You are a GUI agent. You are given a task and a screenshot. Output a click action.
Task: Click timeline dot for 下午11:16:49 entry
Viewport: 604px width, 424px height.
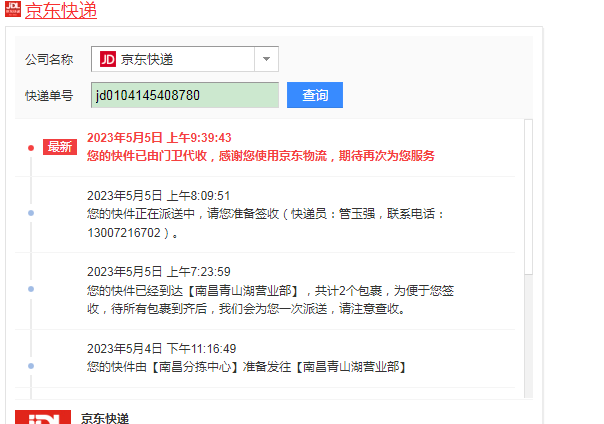(x=31, y=366)
